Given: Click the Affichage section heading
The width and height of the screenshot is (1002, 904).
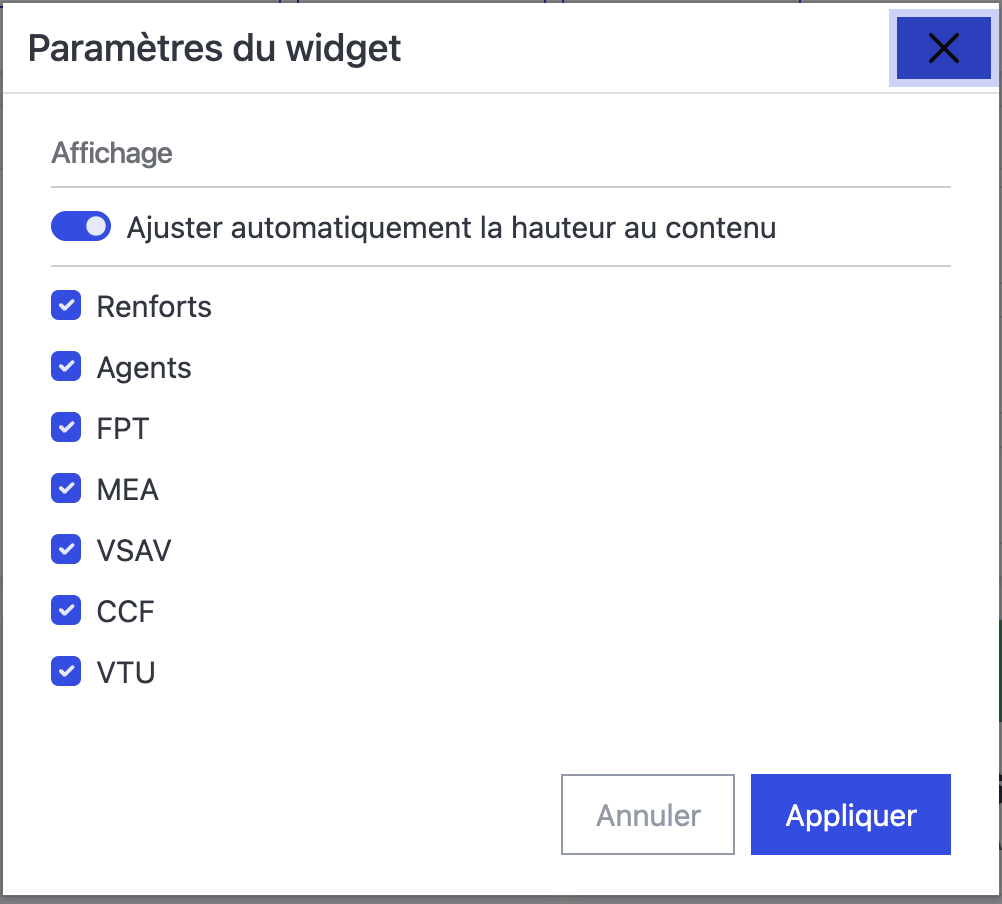Looking at the screenshot, I should [x=112, y=153].
